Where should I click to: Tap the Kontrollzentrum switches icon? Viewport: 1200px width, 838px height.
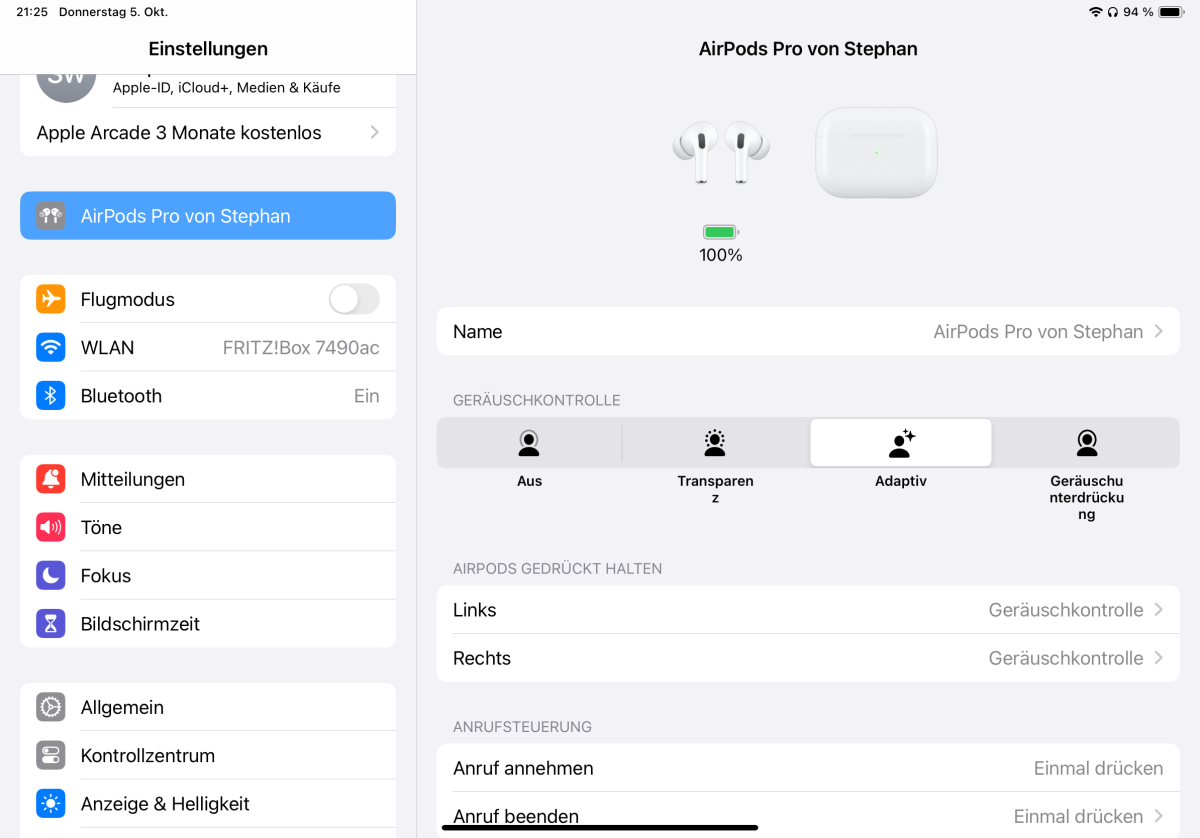(51, 755)
